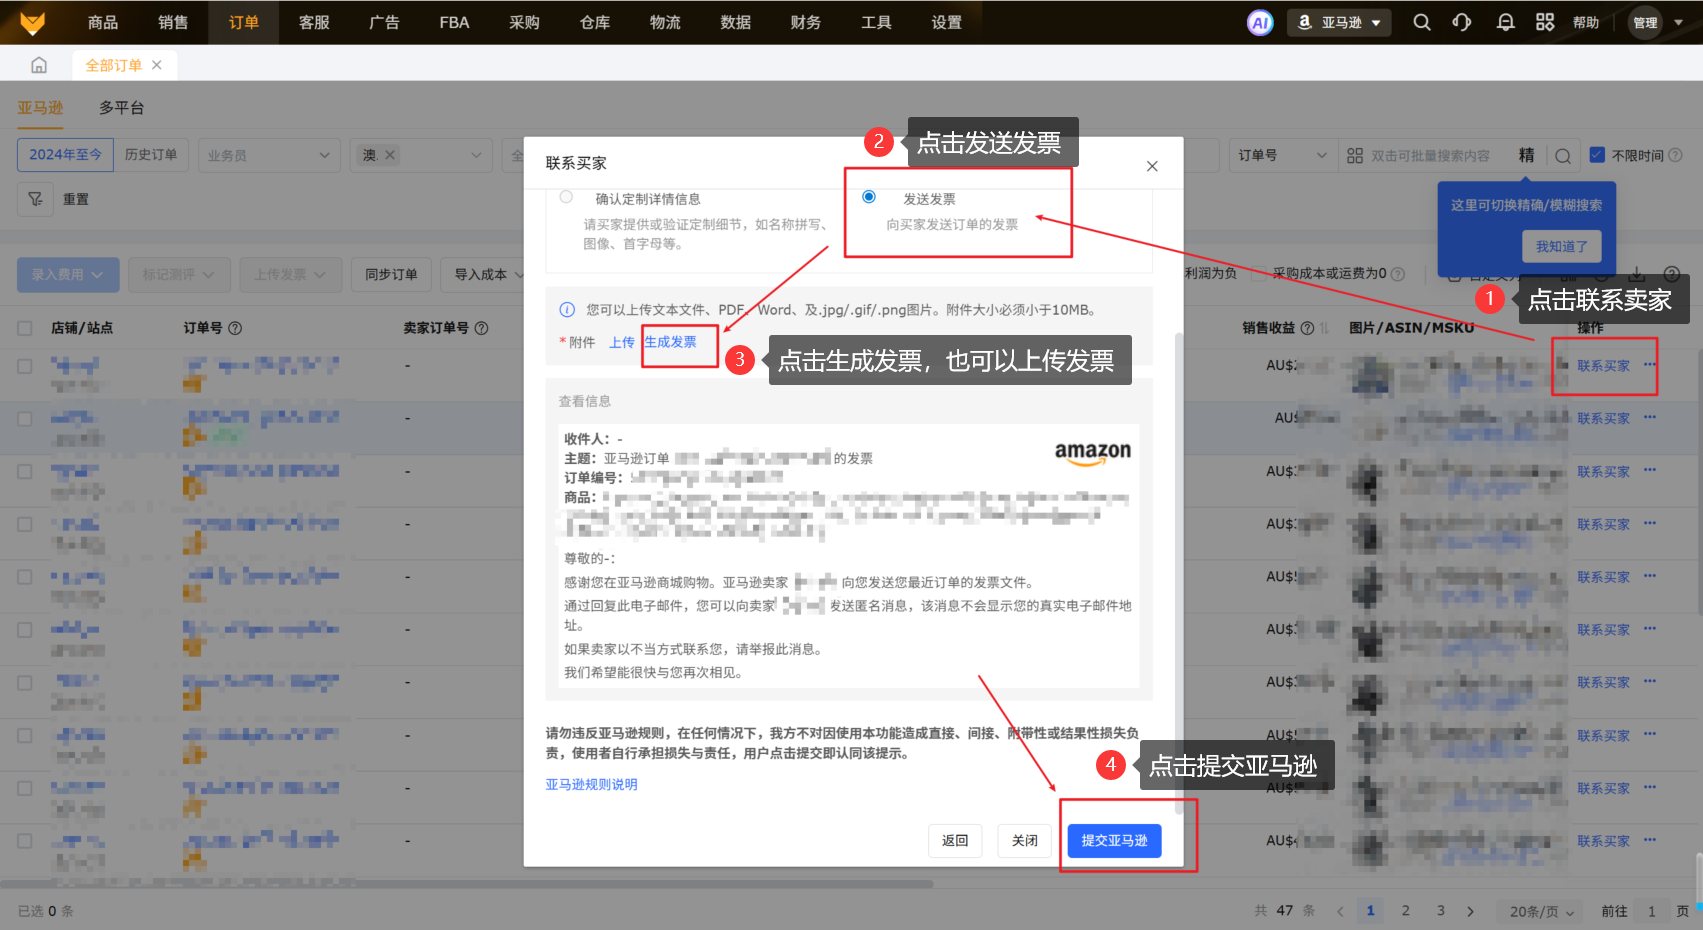Open the notifications bell

[1505, 22]
